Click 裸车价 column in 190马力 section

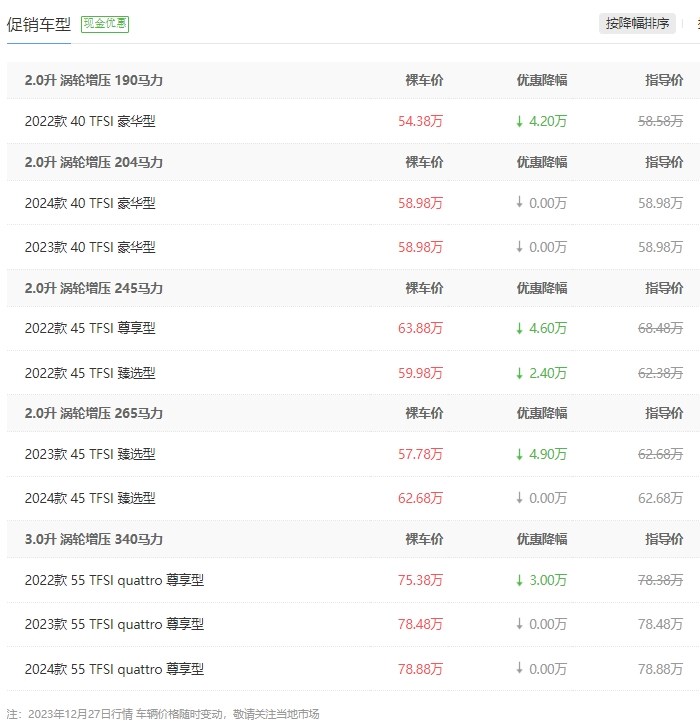click(x=424, y=80)
